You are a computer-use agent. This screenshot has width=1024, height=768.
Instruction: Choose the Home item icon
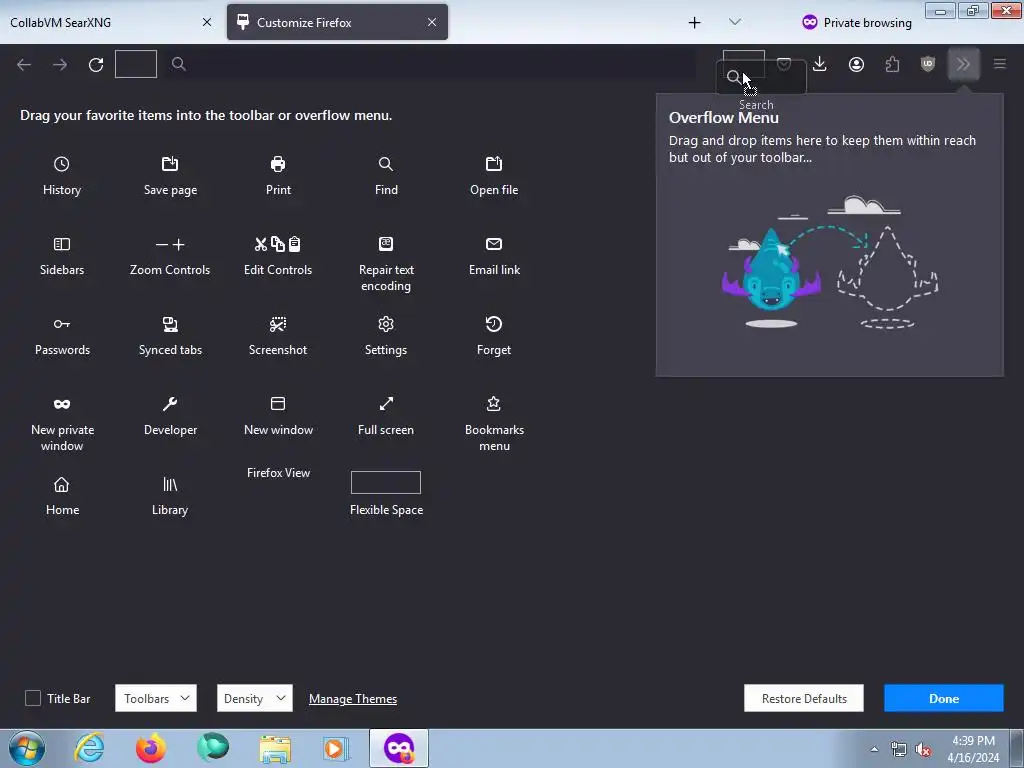click(x=61, y=485)
